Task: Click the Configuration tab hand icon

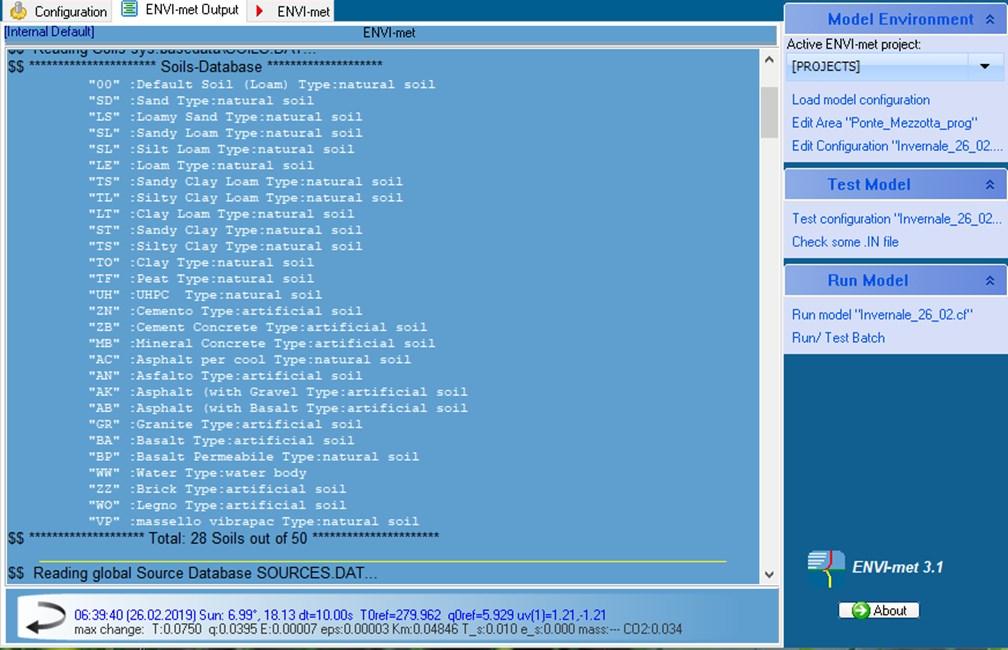Action: tap(18, 10)
